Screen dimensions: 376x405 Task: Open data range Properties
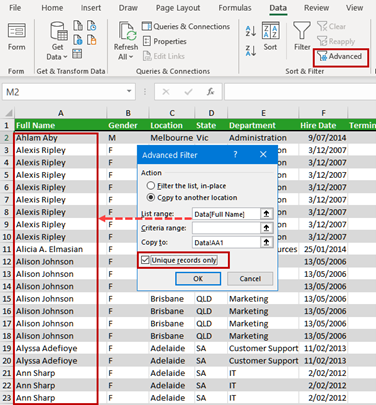point(165,41)
